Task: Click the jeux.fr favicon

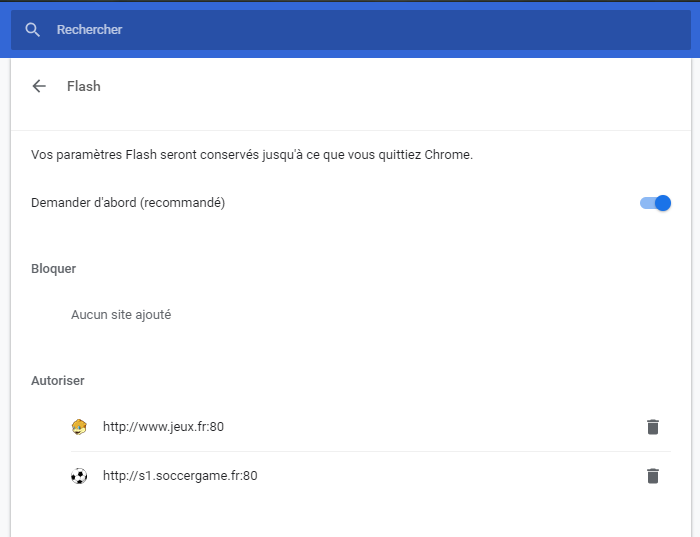Action: (x=79, y=427)
